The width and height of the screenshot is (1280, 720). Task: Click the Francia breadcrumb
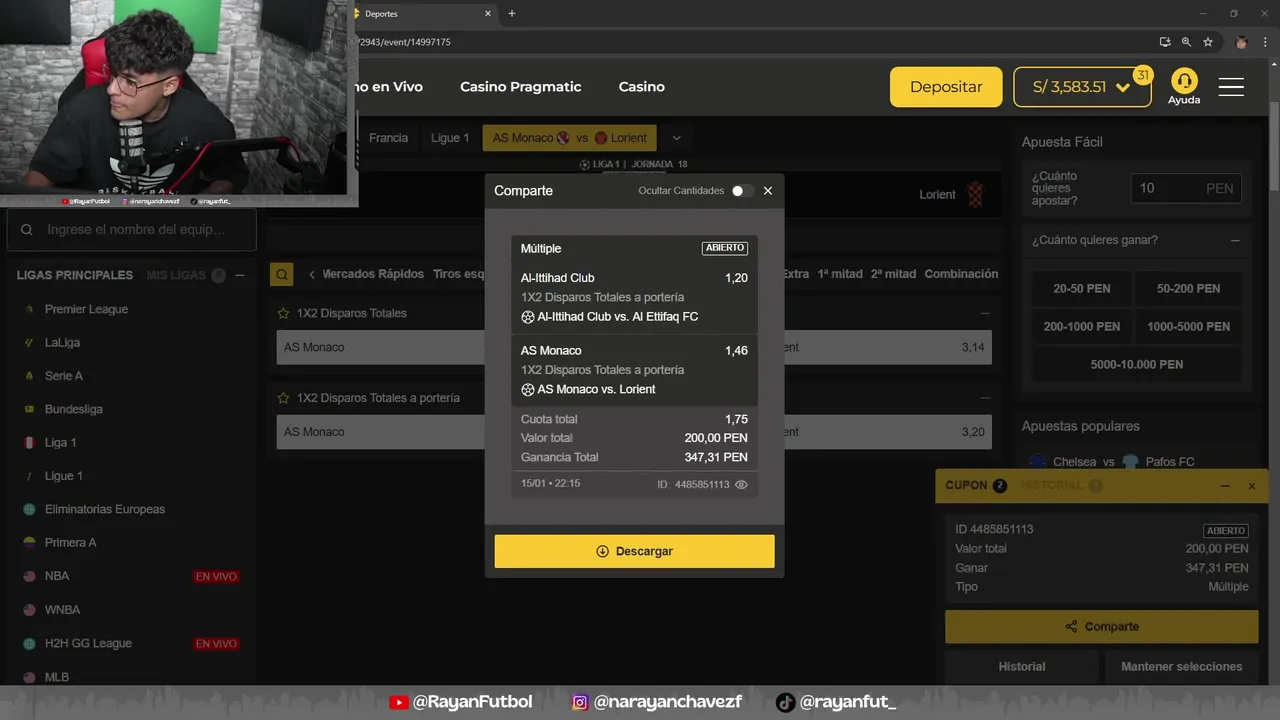pyautogui.click(x=388, y=138)
